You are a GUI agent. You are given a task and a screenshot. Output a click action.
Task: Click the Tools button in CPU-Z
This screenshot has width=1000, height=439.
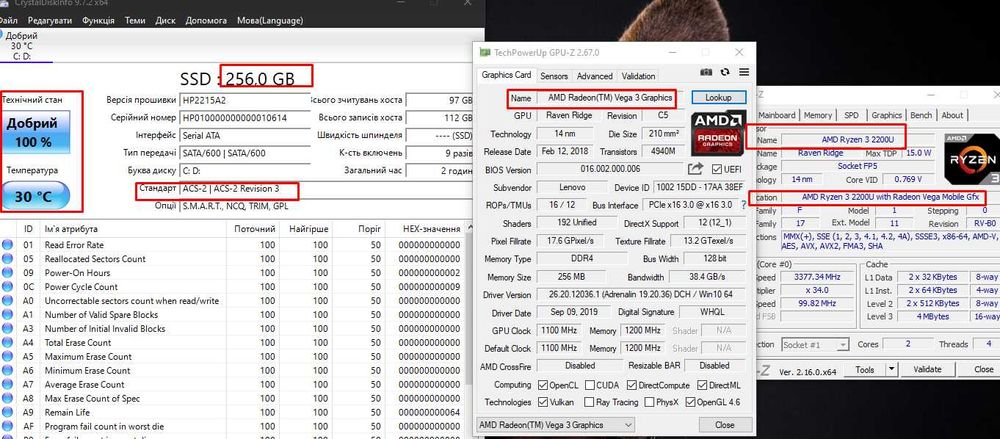865,369
